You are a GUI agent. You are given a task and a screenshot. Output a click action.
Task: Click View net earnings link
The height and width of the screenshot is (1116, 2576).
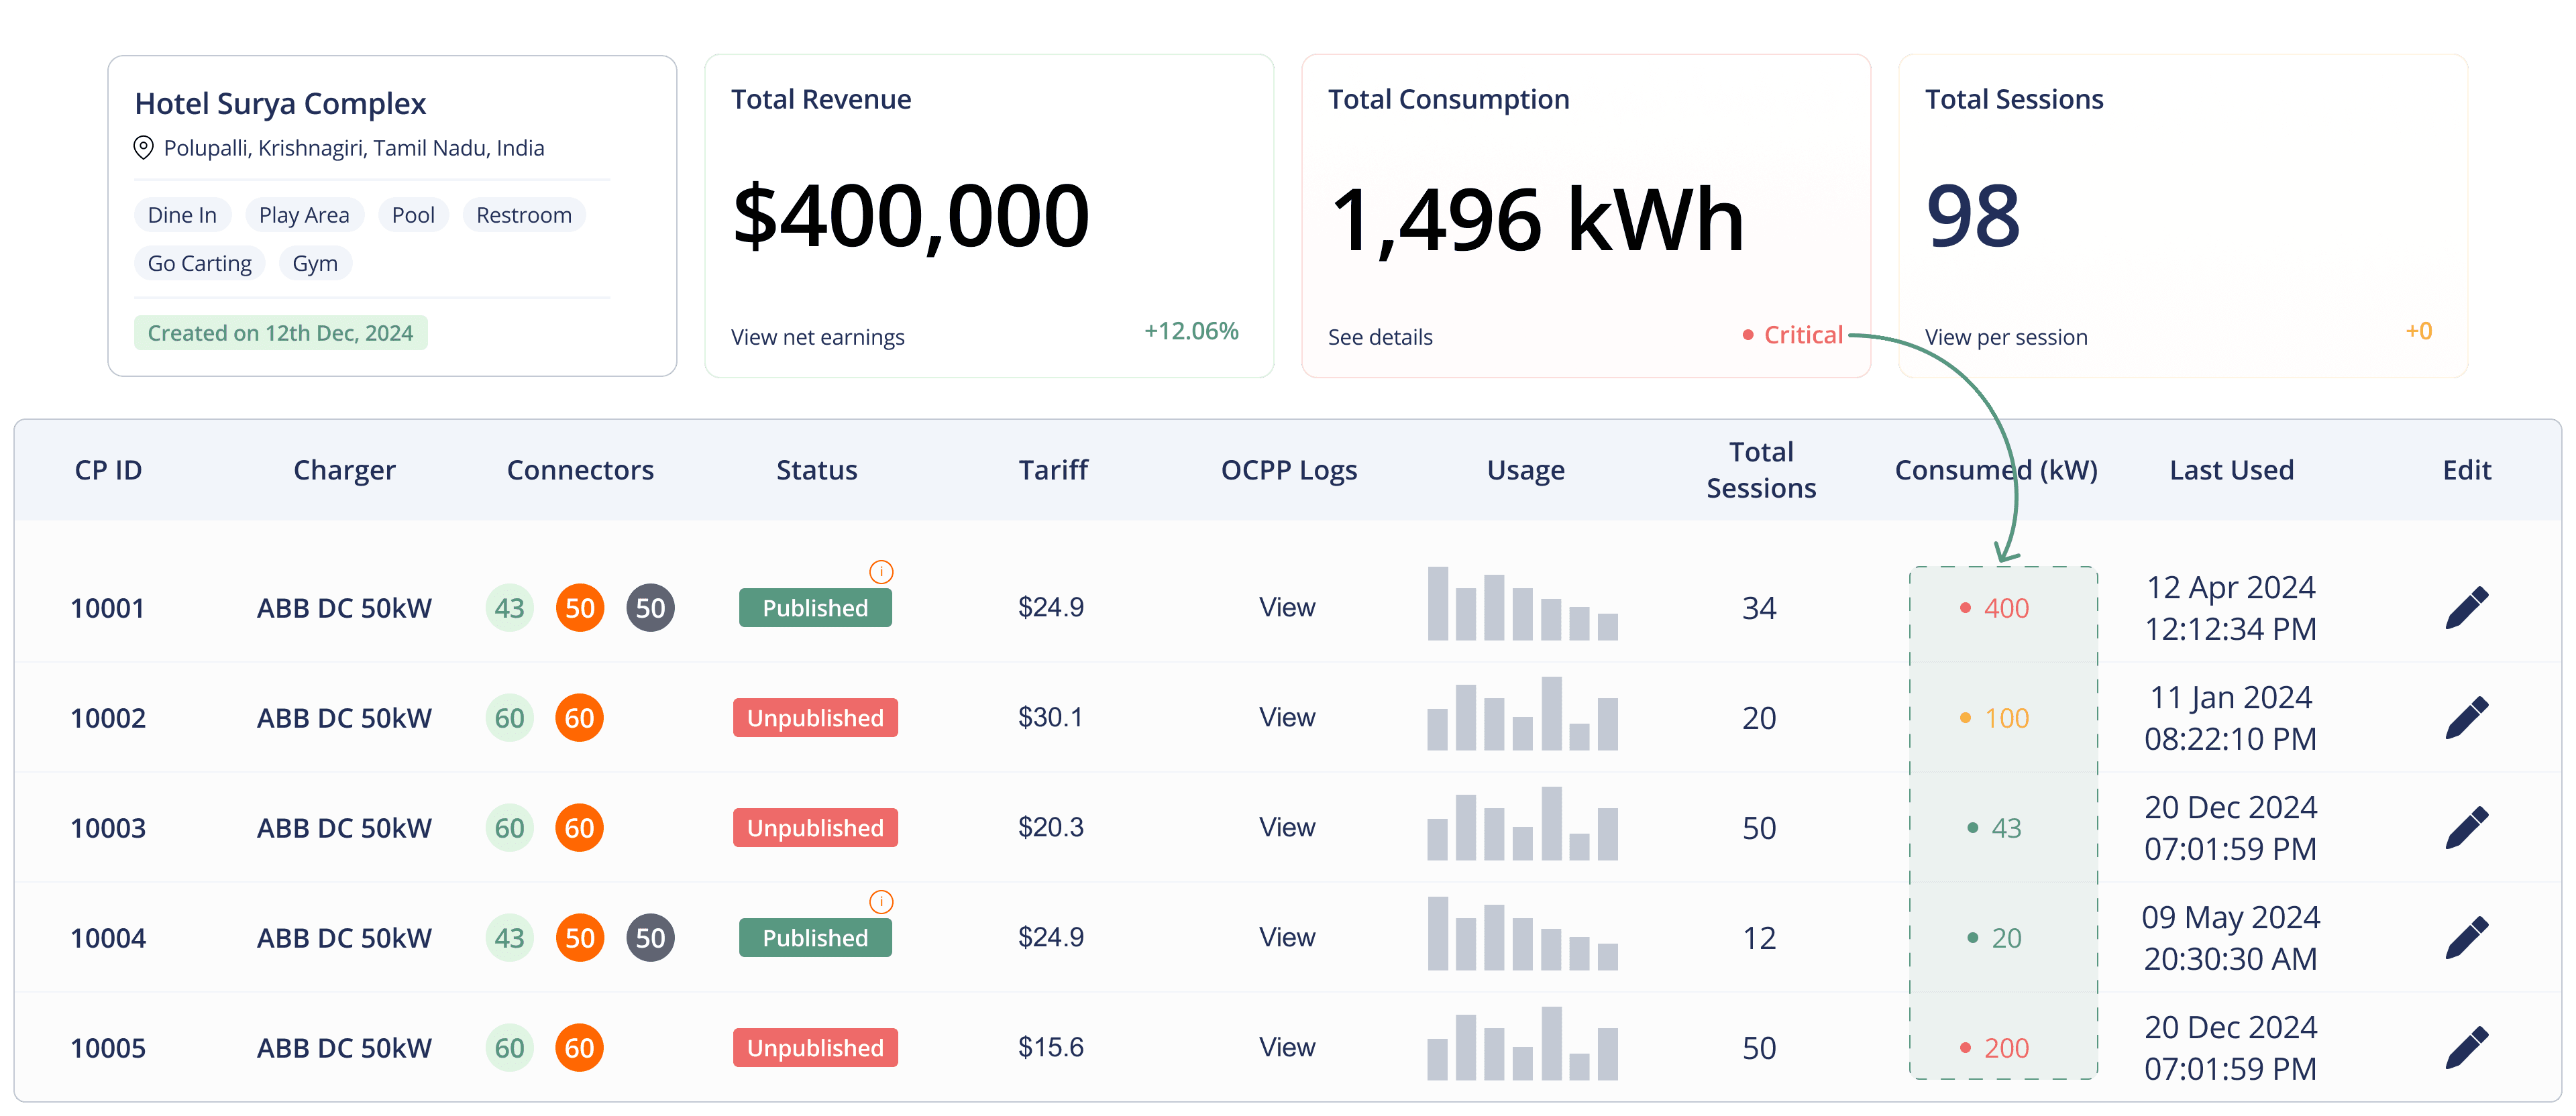pyautogui.click(x=817, y=337)
